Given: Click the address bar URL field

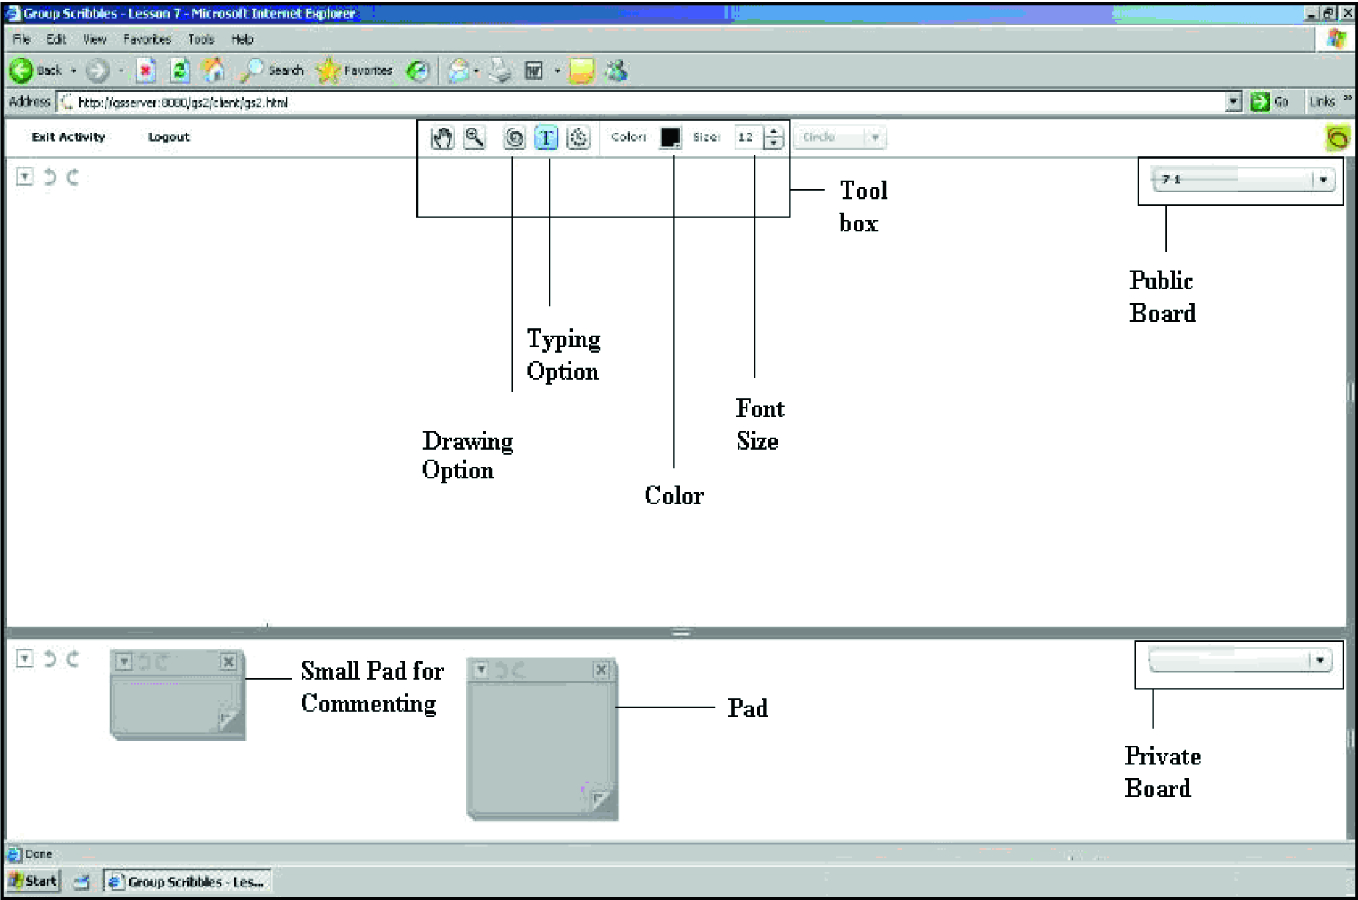Looking at the screenshot, I should 641,101.
